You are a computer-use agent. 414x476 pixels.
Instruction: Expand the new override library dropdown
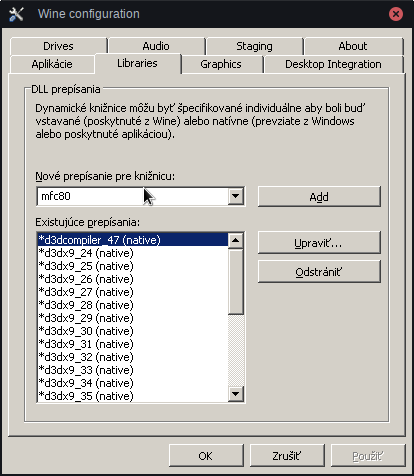tap(236, 196)
